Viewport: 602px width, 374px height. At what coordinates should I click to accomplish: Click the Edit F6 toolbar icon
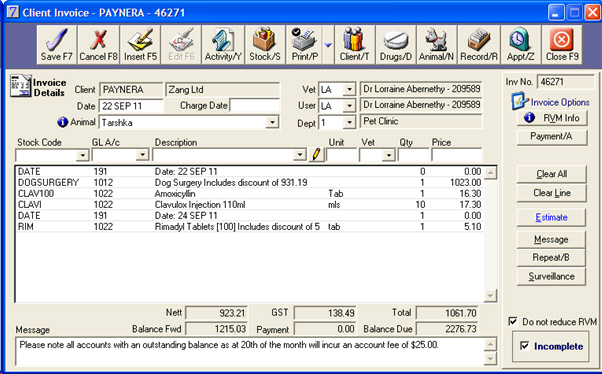[x=181, y=45]
